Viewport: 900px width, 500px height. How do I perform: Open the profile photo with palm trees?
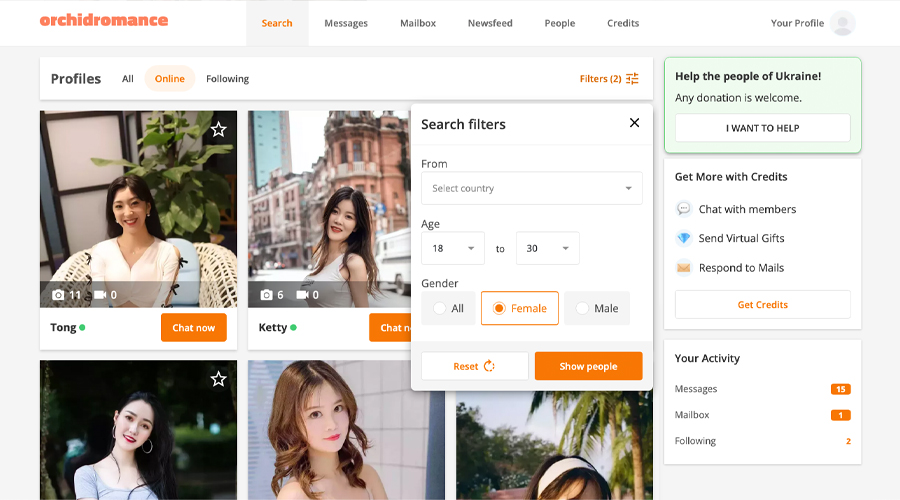554,445
